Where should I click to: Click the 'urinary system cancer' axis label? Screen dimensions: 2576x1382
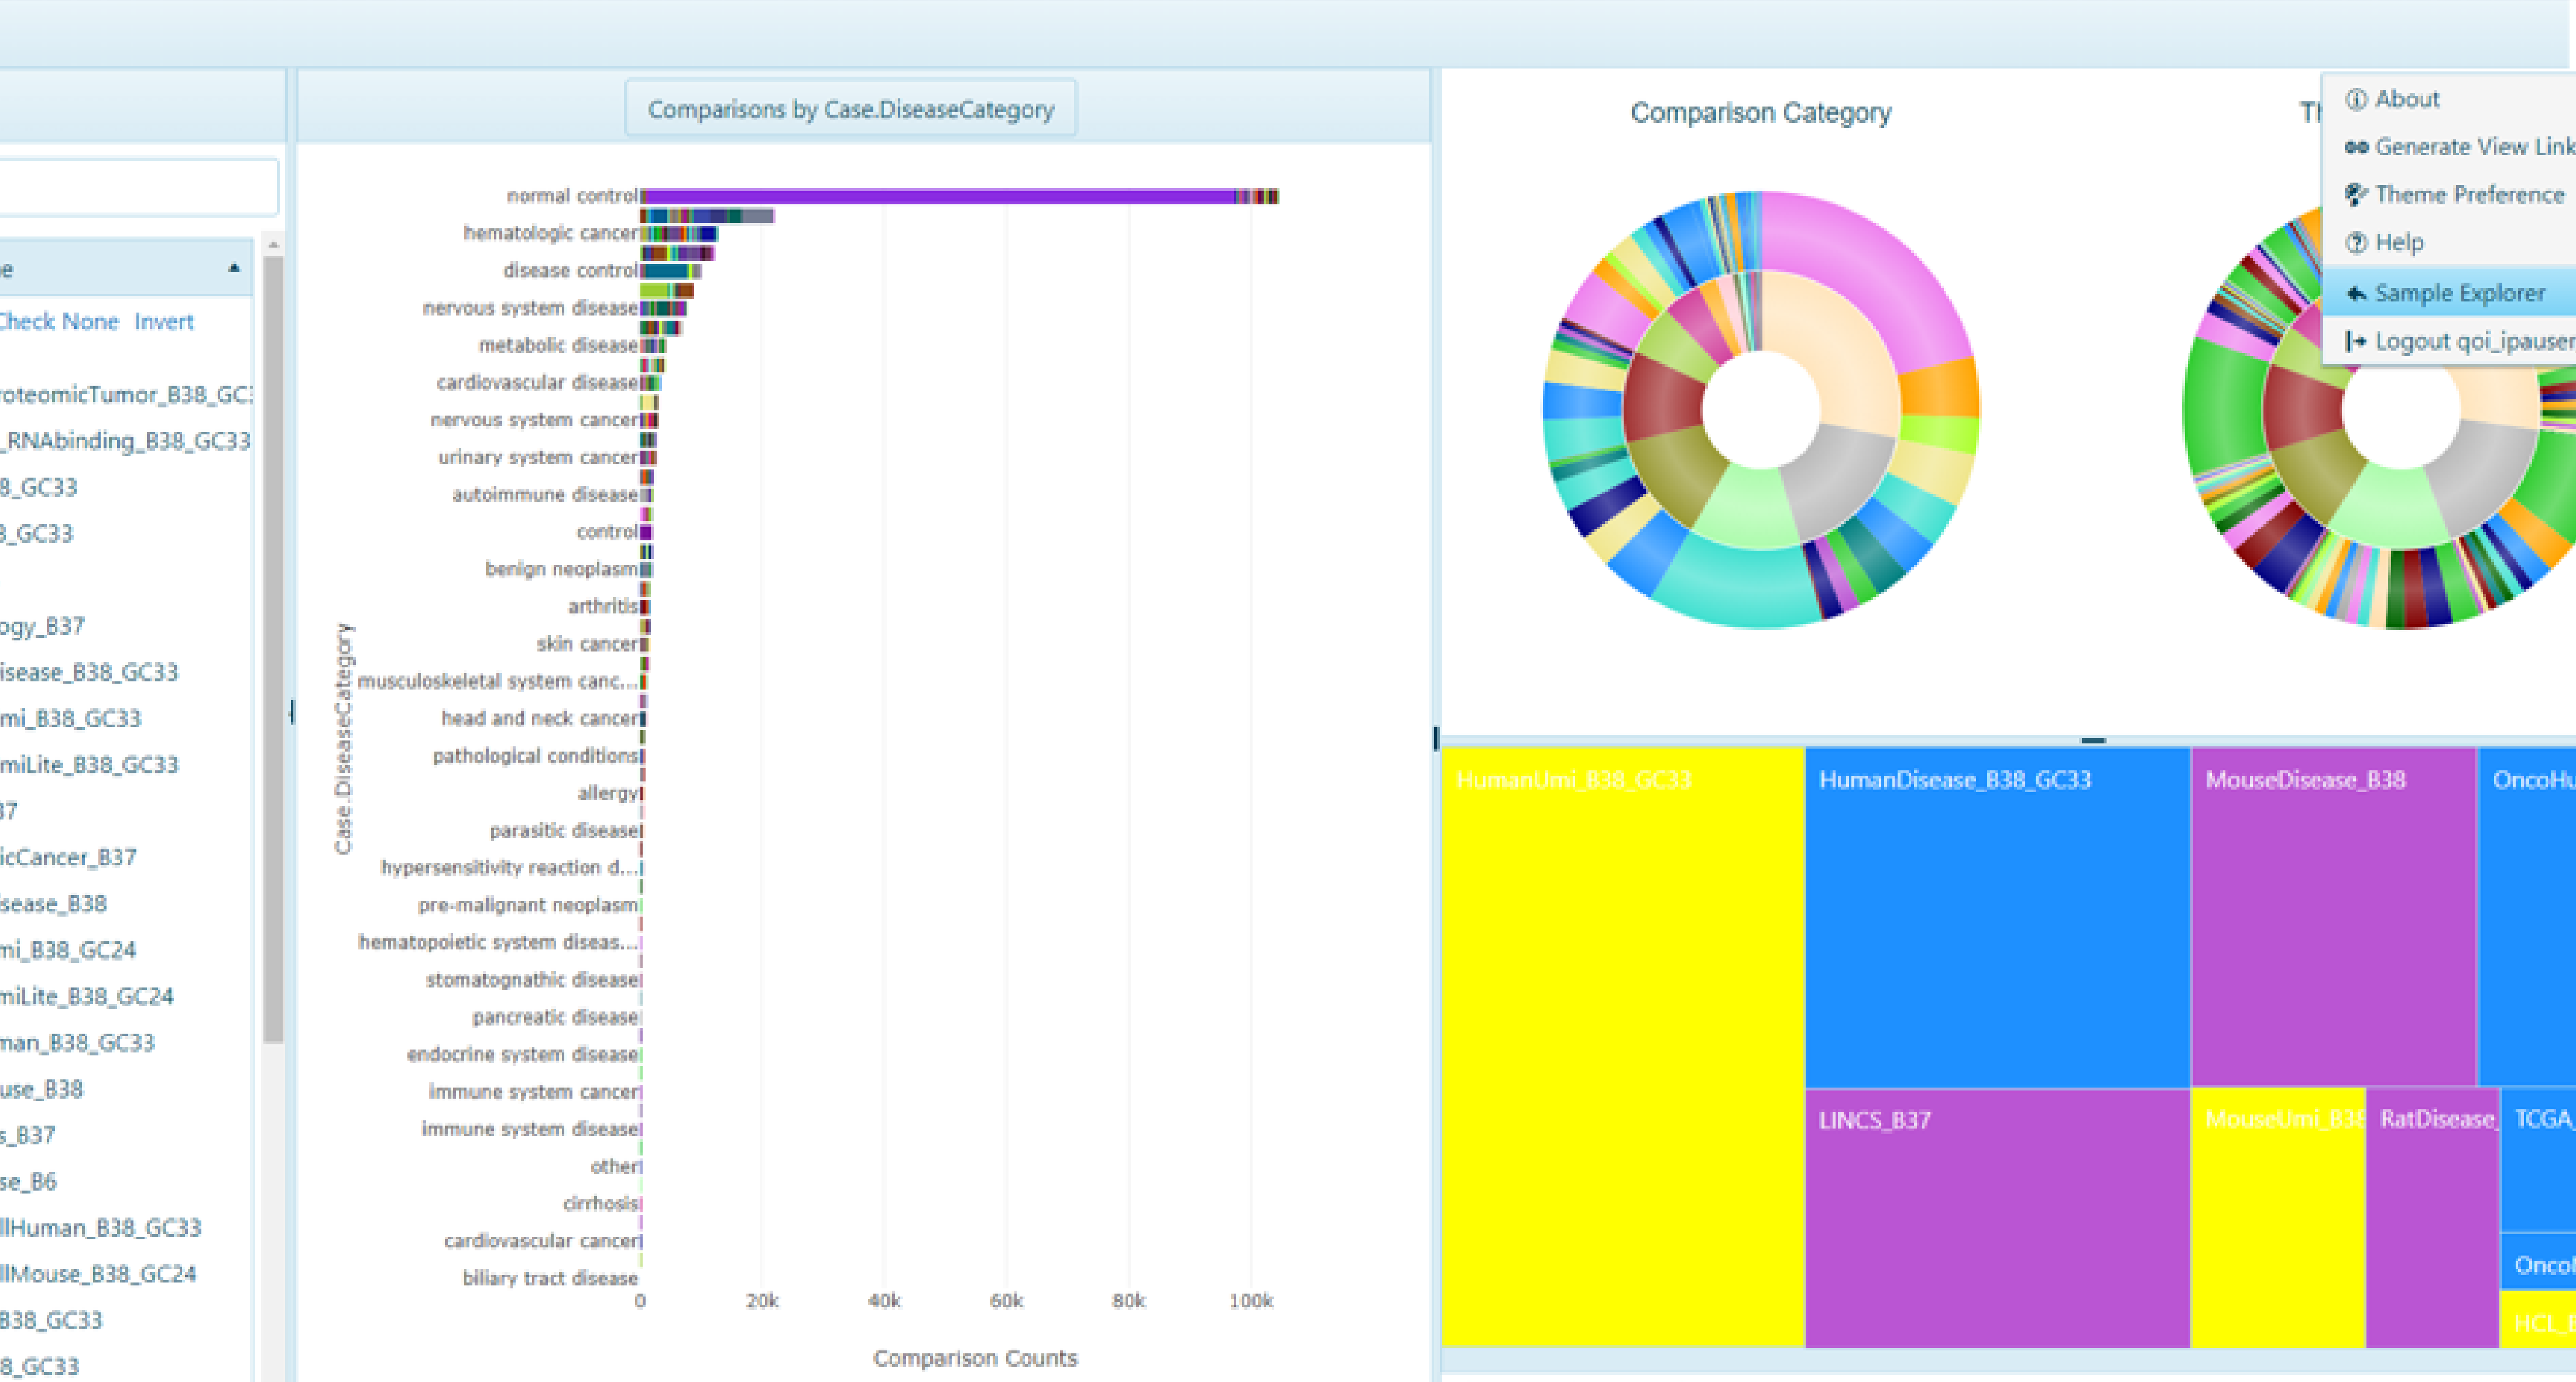[538, 457]
